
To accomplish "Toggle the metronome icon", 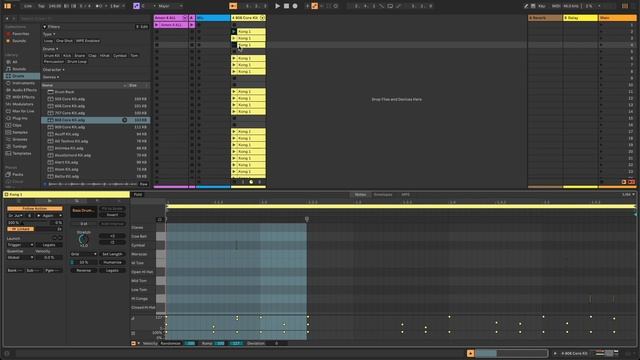I will pyautogui.click(x=99, y=6).
